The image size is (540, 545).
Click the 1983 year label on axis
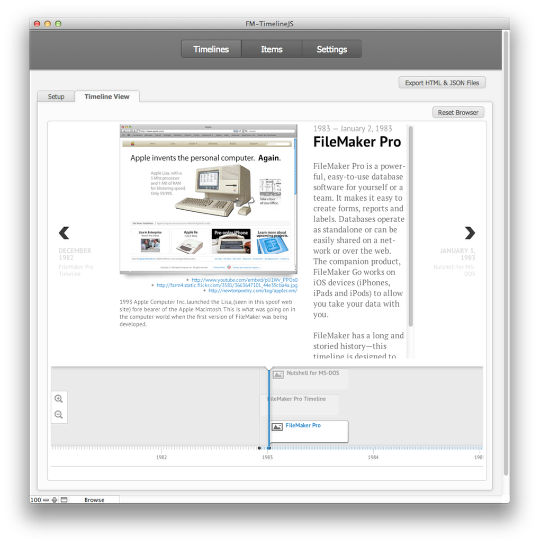(267, 457)
